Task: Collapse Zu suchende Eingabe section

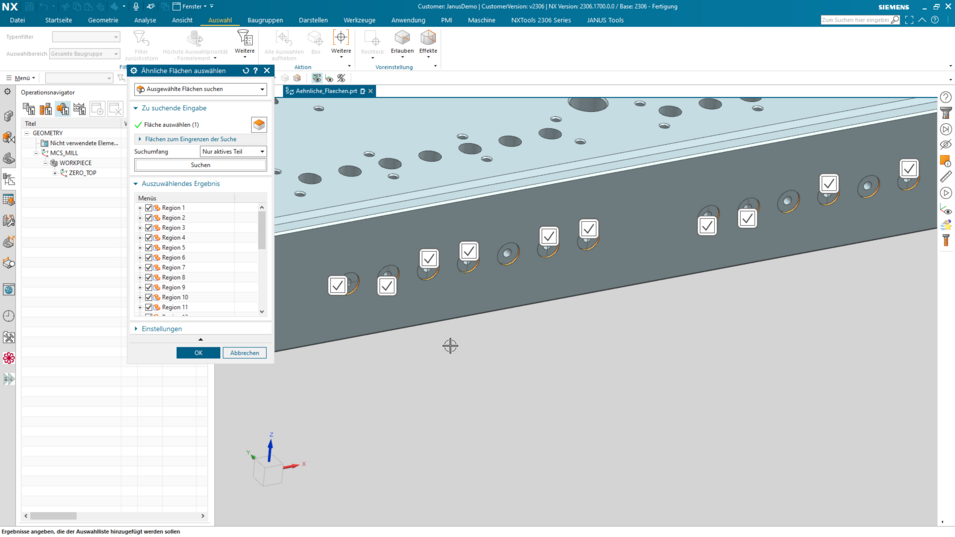Action: pyautogui.click(x=136, y=108)
